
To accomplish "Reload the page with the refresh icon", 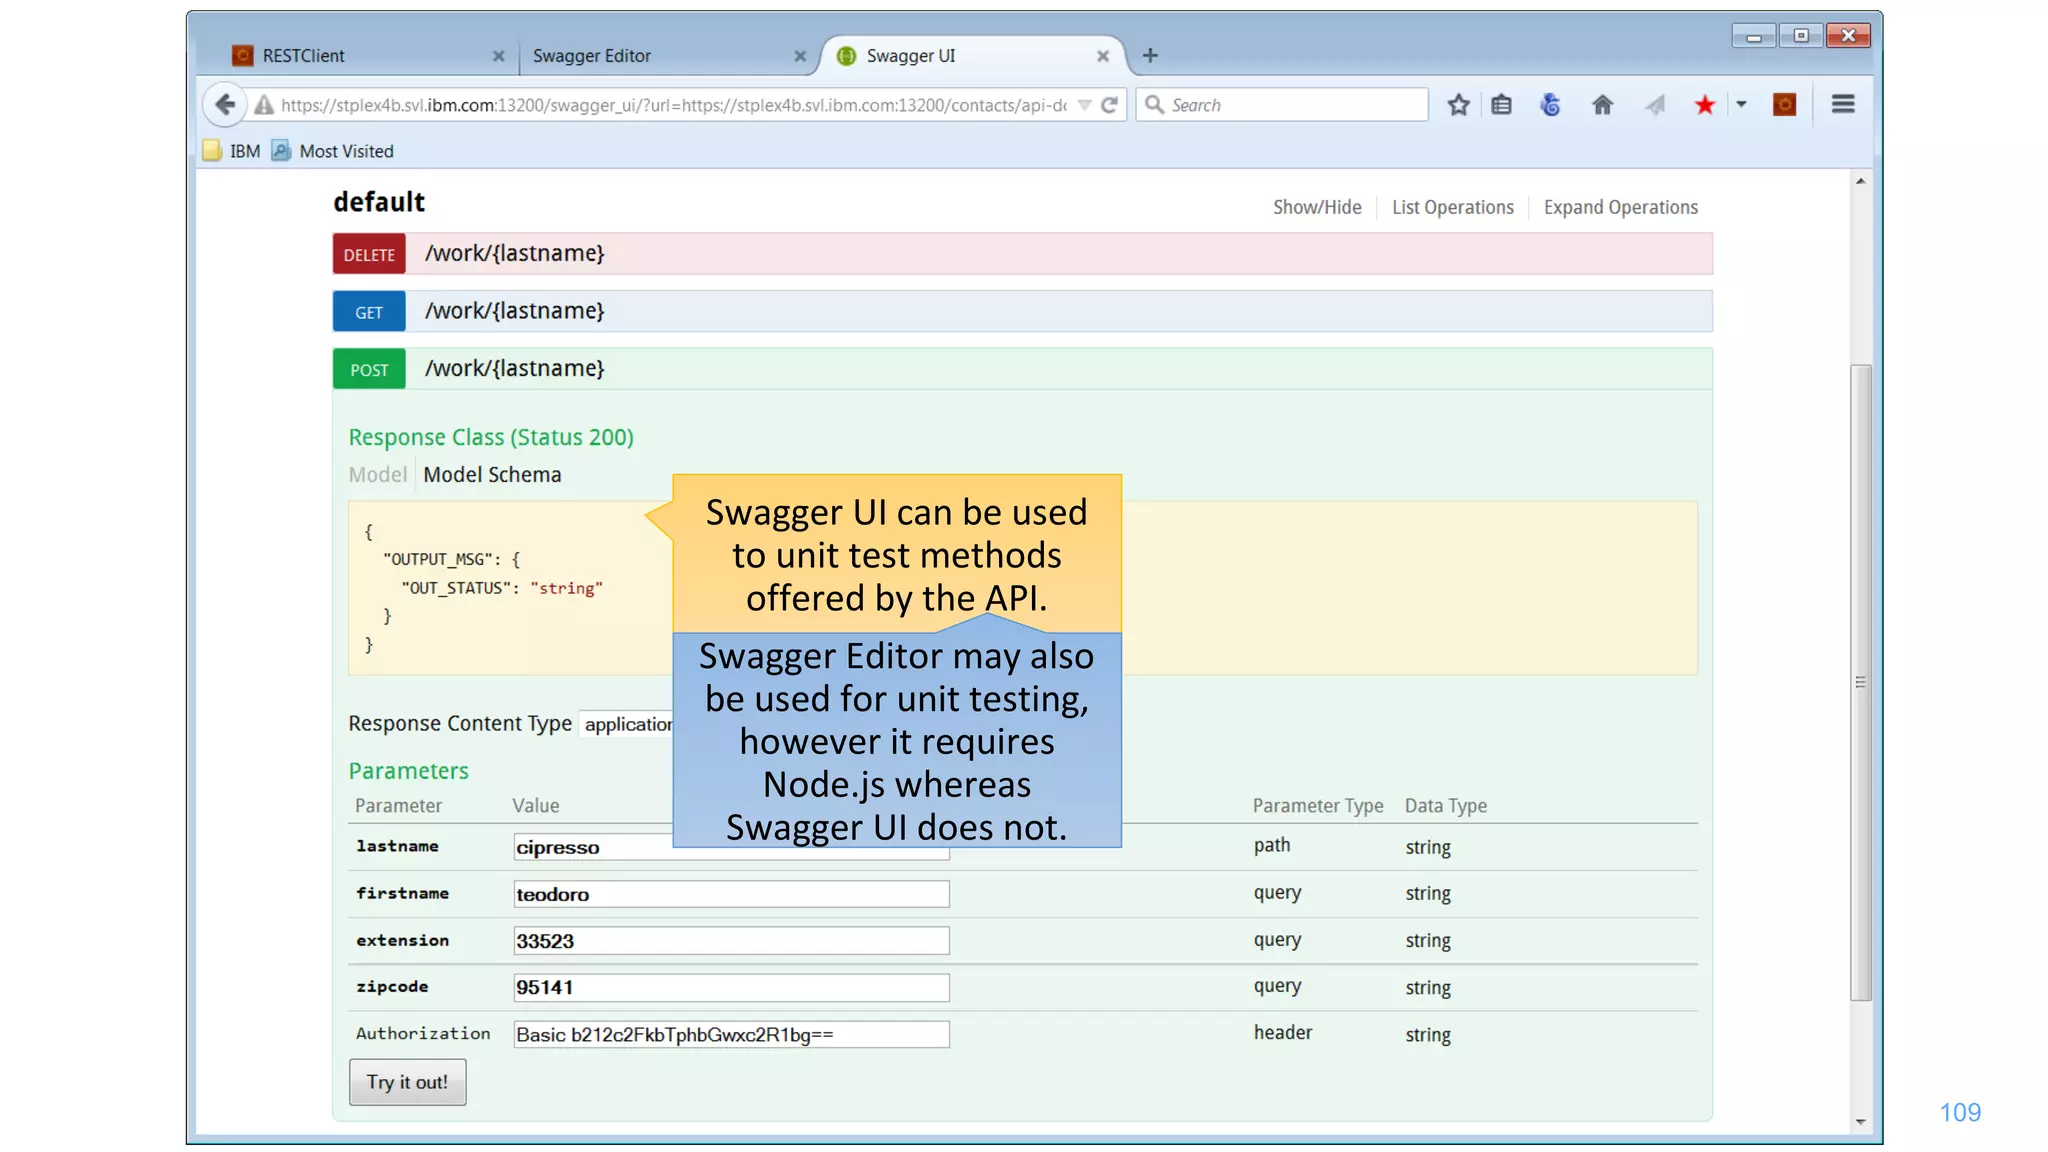I will point(1109,104).
